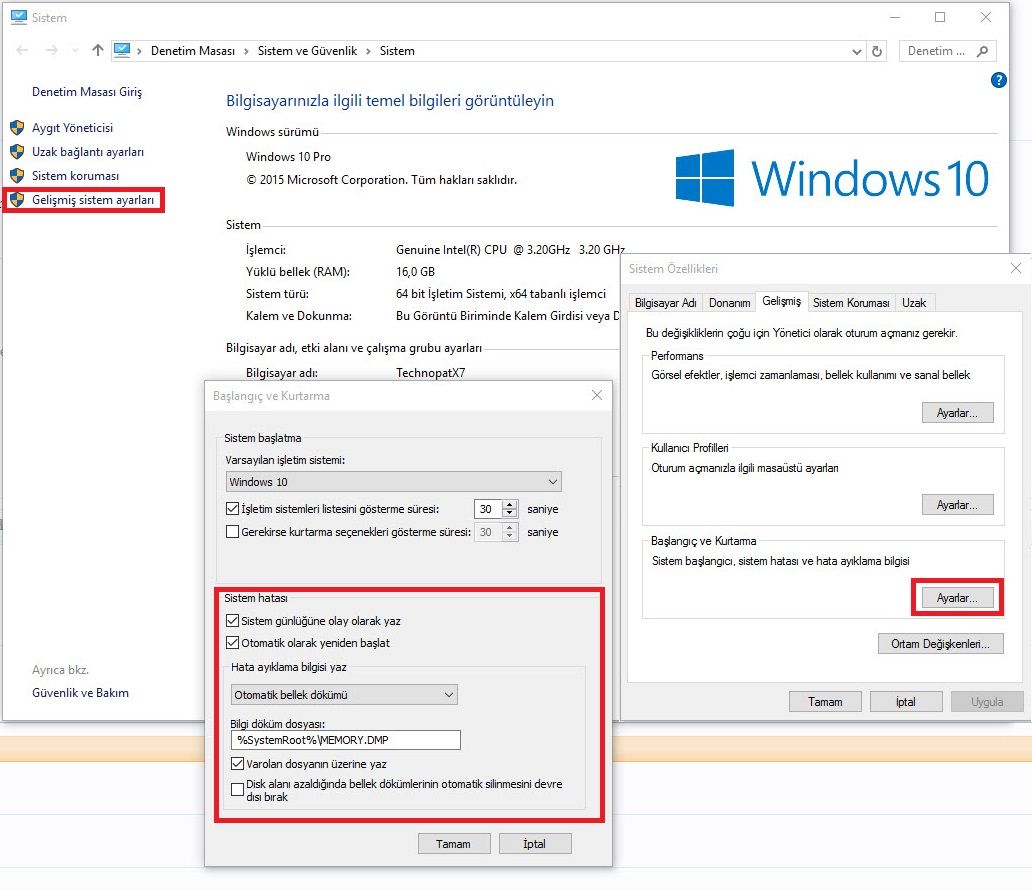Enable Gerekirse kurtarma seçenekleri checkbox
Image resolution: width=1032 pixels, height=890 pixels.
tap(232, 531)
